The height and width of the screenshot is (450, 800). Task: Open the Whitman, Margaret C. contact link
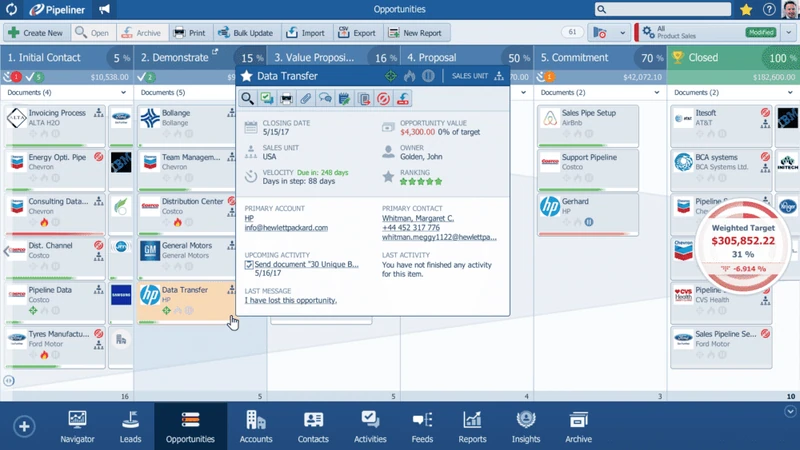coord(418,218)
